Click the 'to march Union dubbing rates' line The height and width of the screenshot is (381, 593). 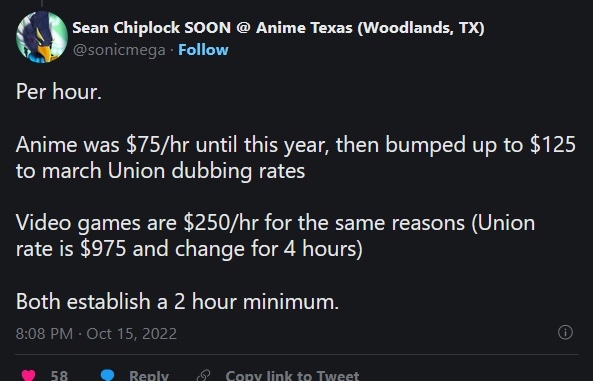[160, 171]
